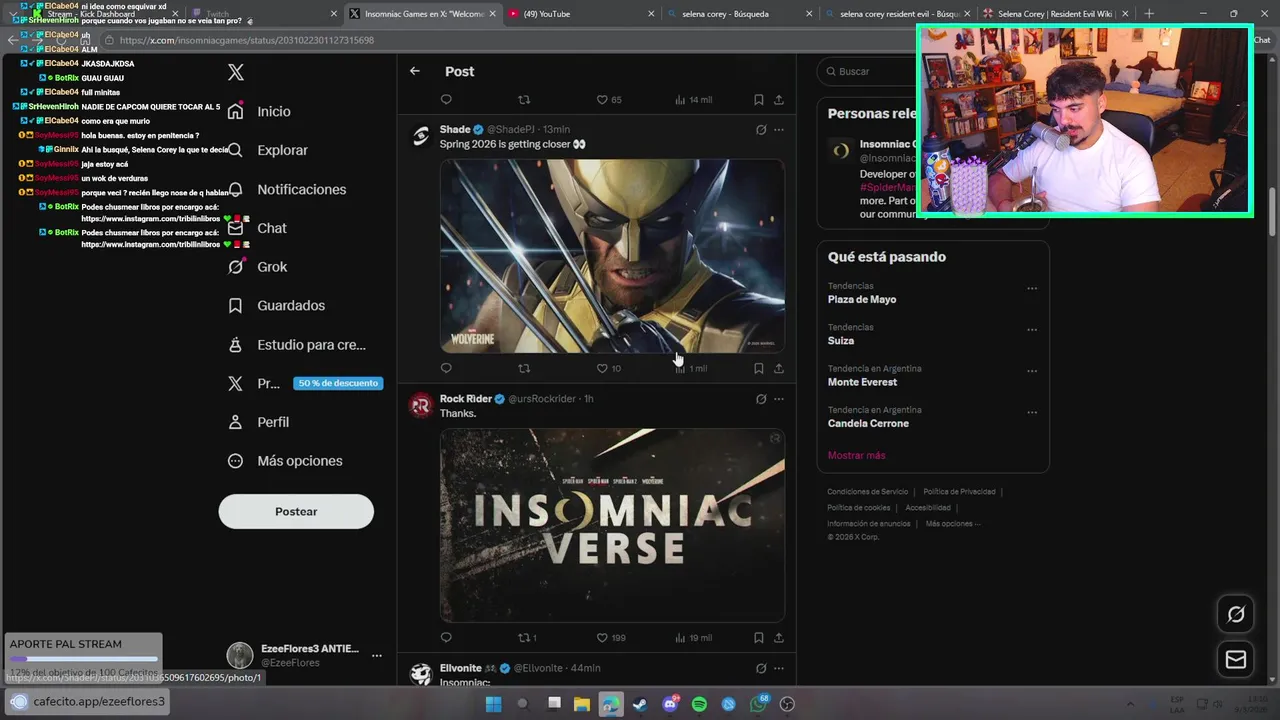Open more options for Suiza trend
The width and height of the screenshot is (1280, 720).
tap(1032, 330)
